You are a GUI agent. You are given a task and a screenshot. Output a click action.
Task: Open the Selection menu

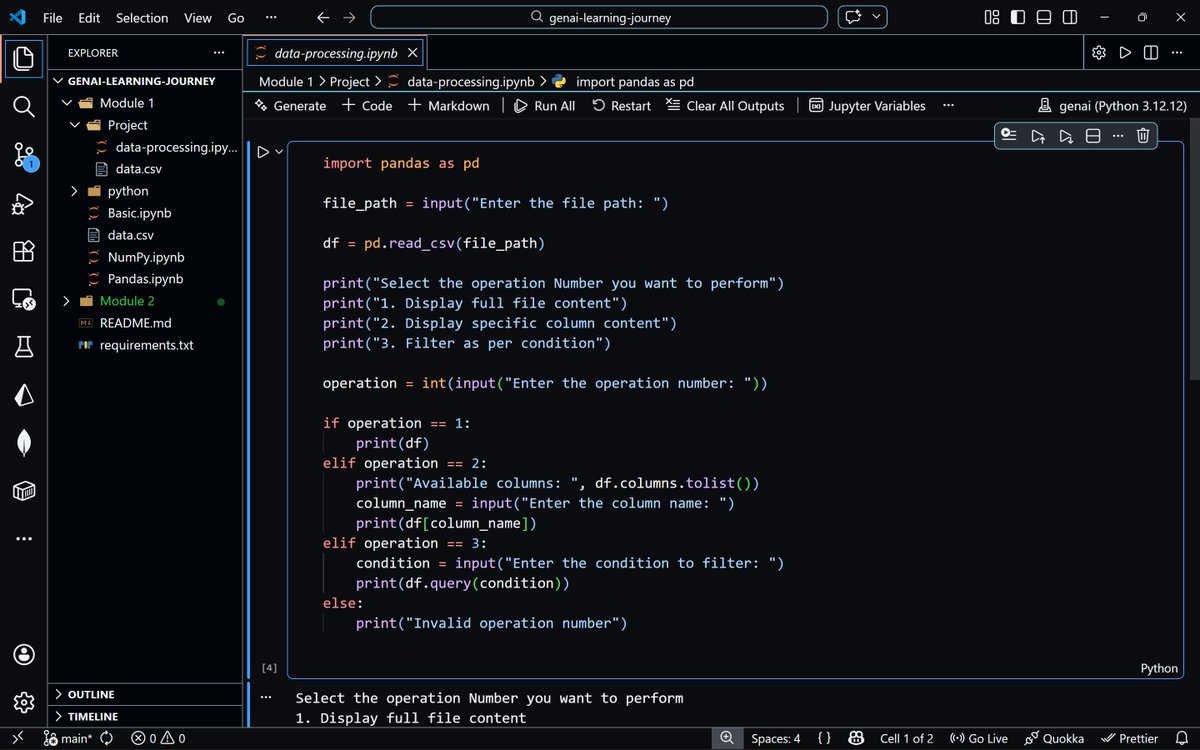click(x=142, y=18)
